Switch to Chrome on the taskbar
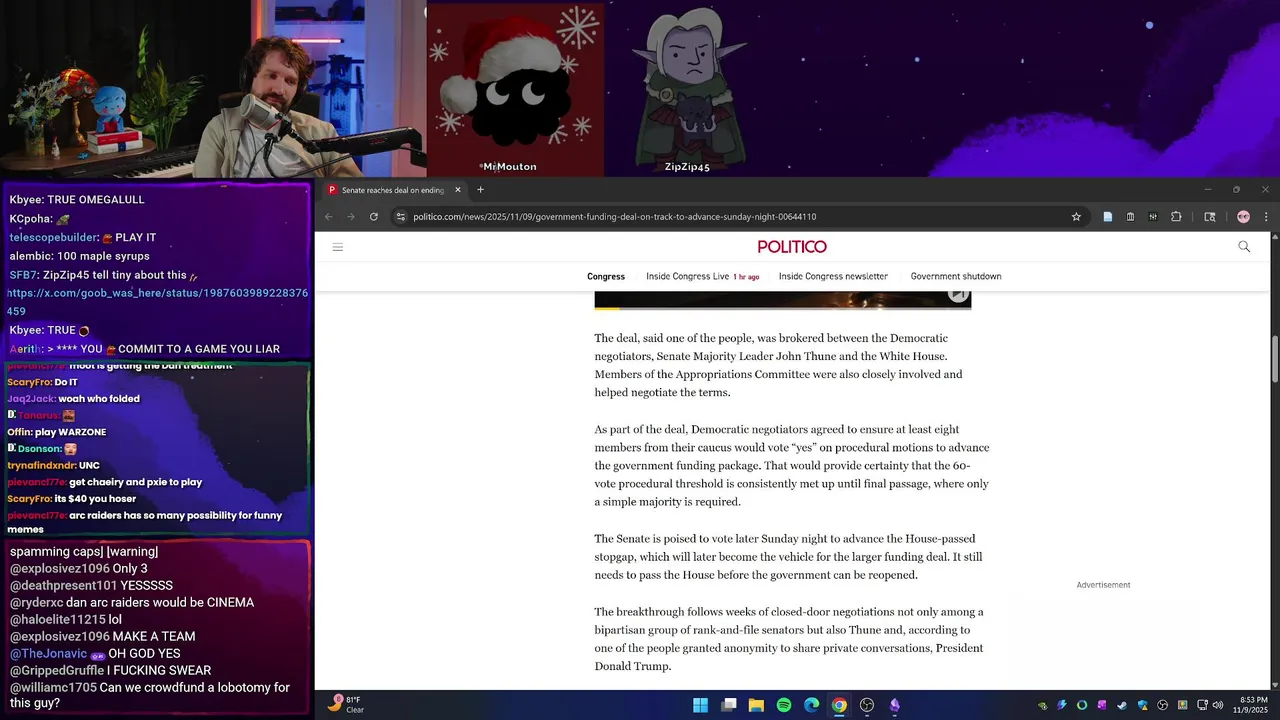This screenshot has height=720, width=1280. (839, 705)
